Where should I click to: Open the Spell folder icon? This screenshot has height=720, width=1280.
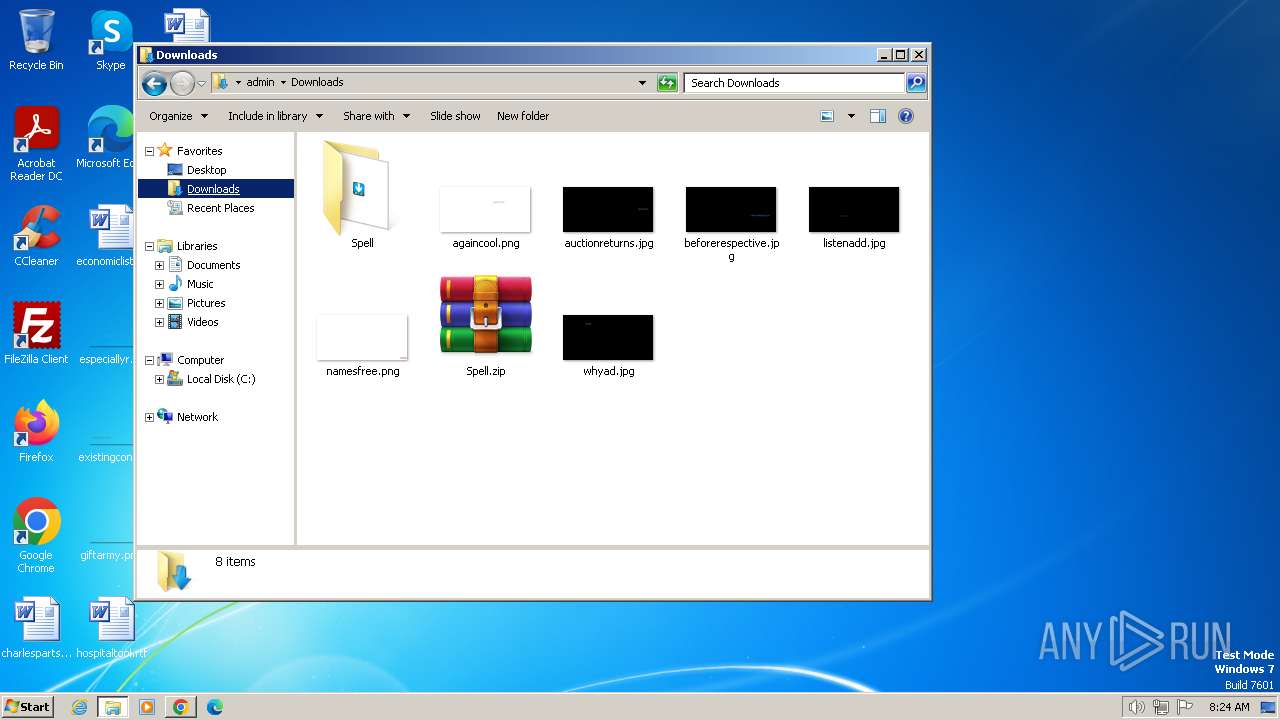(361, 188)
